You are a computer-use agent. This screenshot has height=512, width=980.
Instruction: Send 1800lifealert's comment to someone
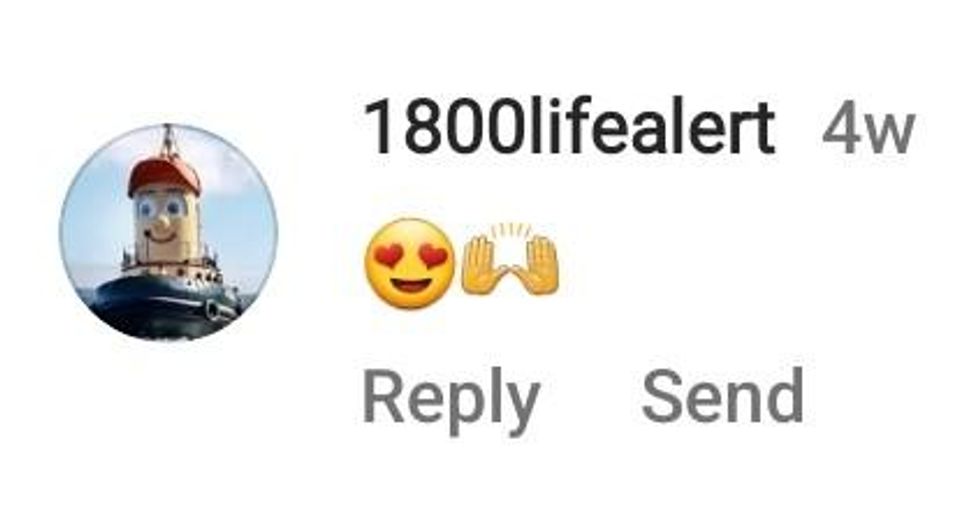click(722, 395)
